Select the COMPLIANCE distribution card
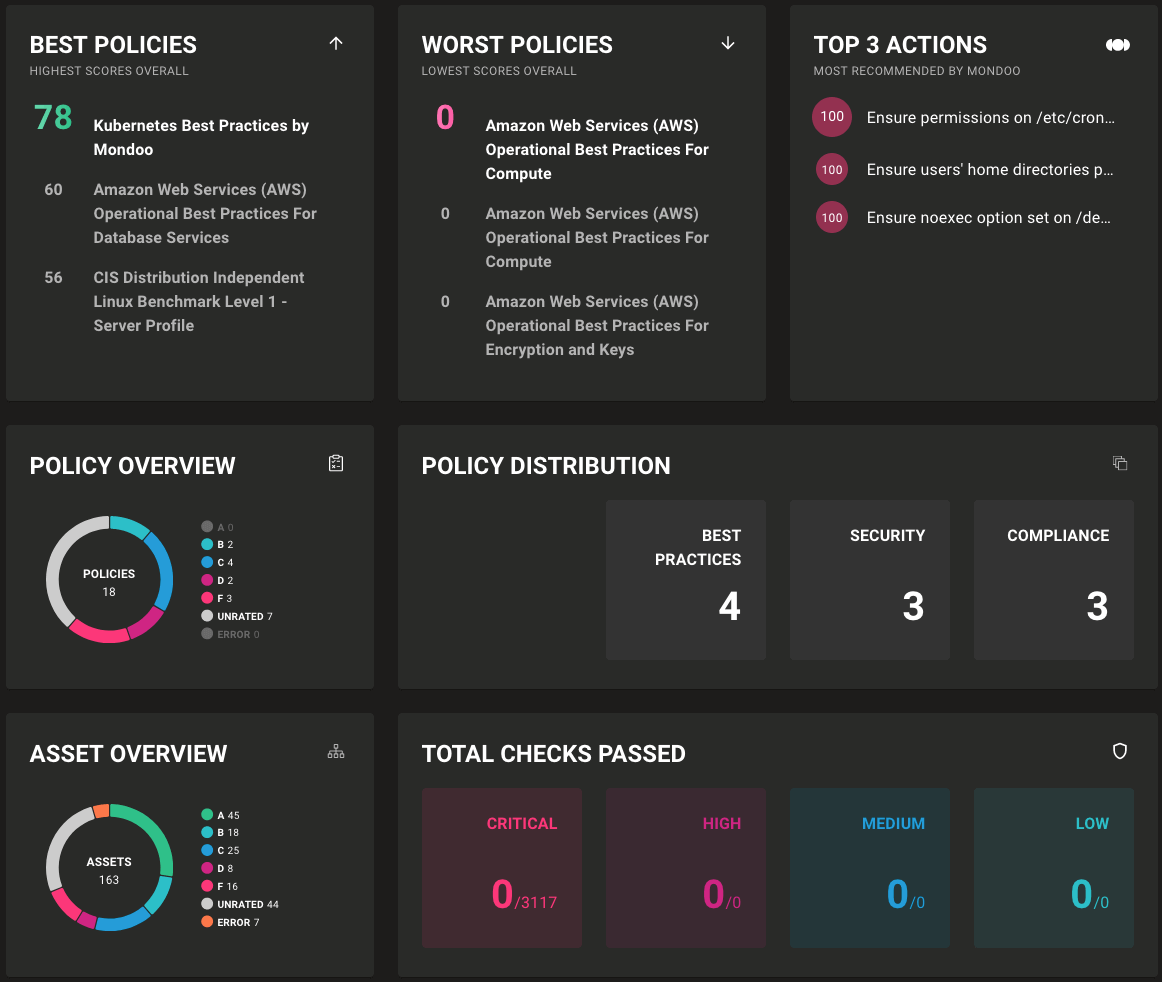 (x=1053, y=580)
